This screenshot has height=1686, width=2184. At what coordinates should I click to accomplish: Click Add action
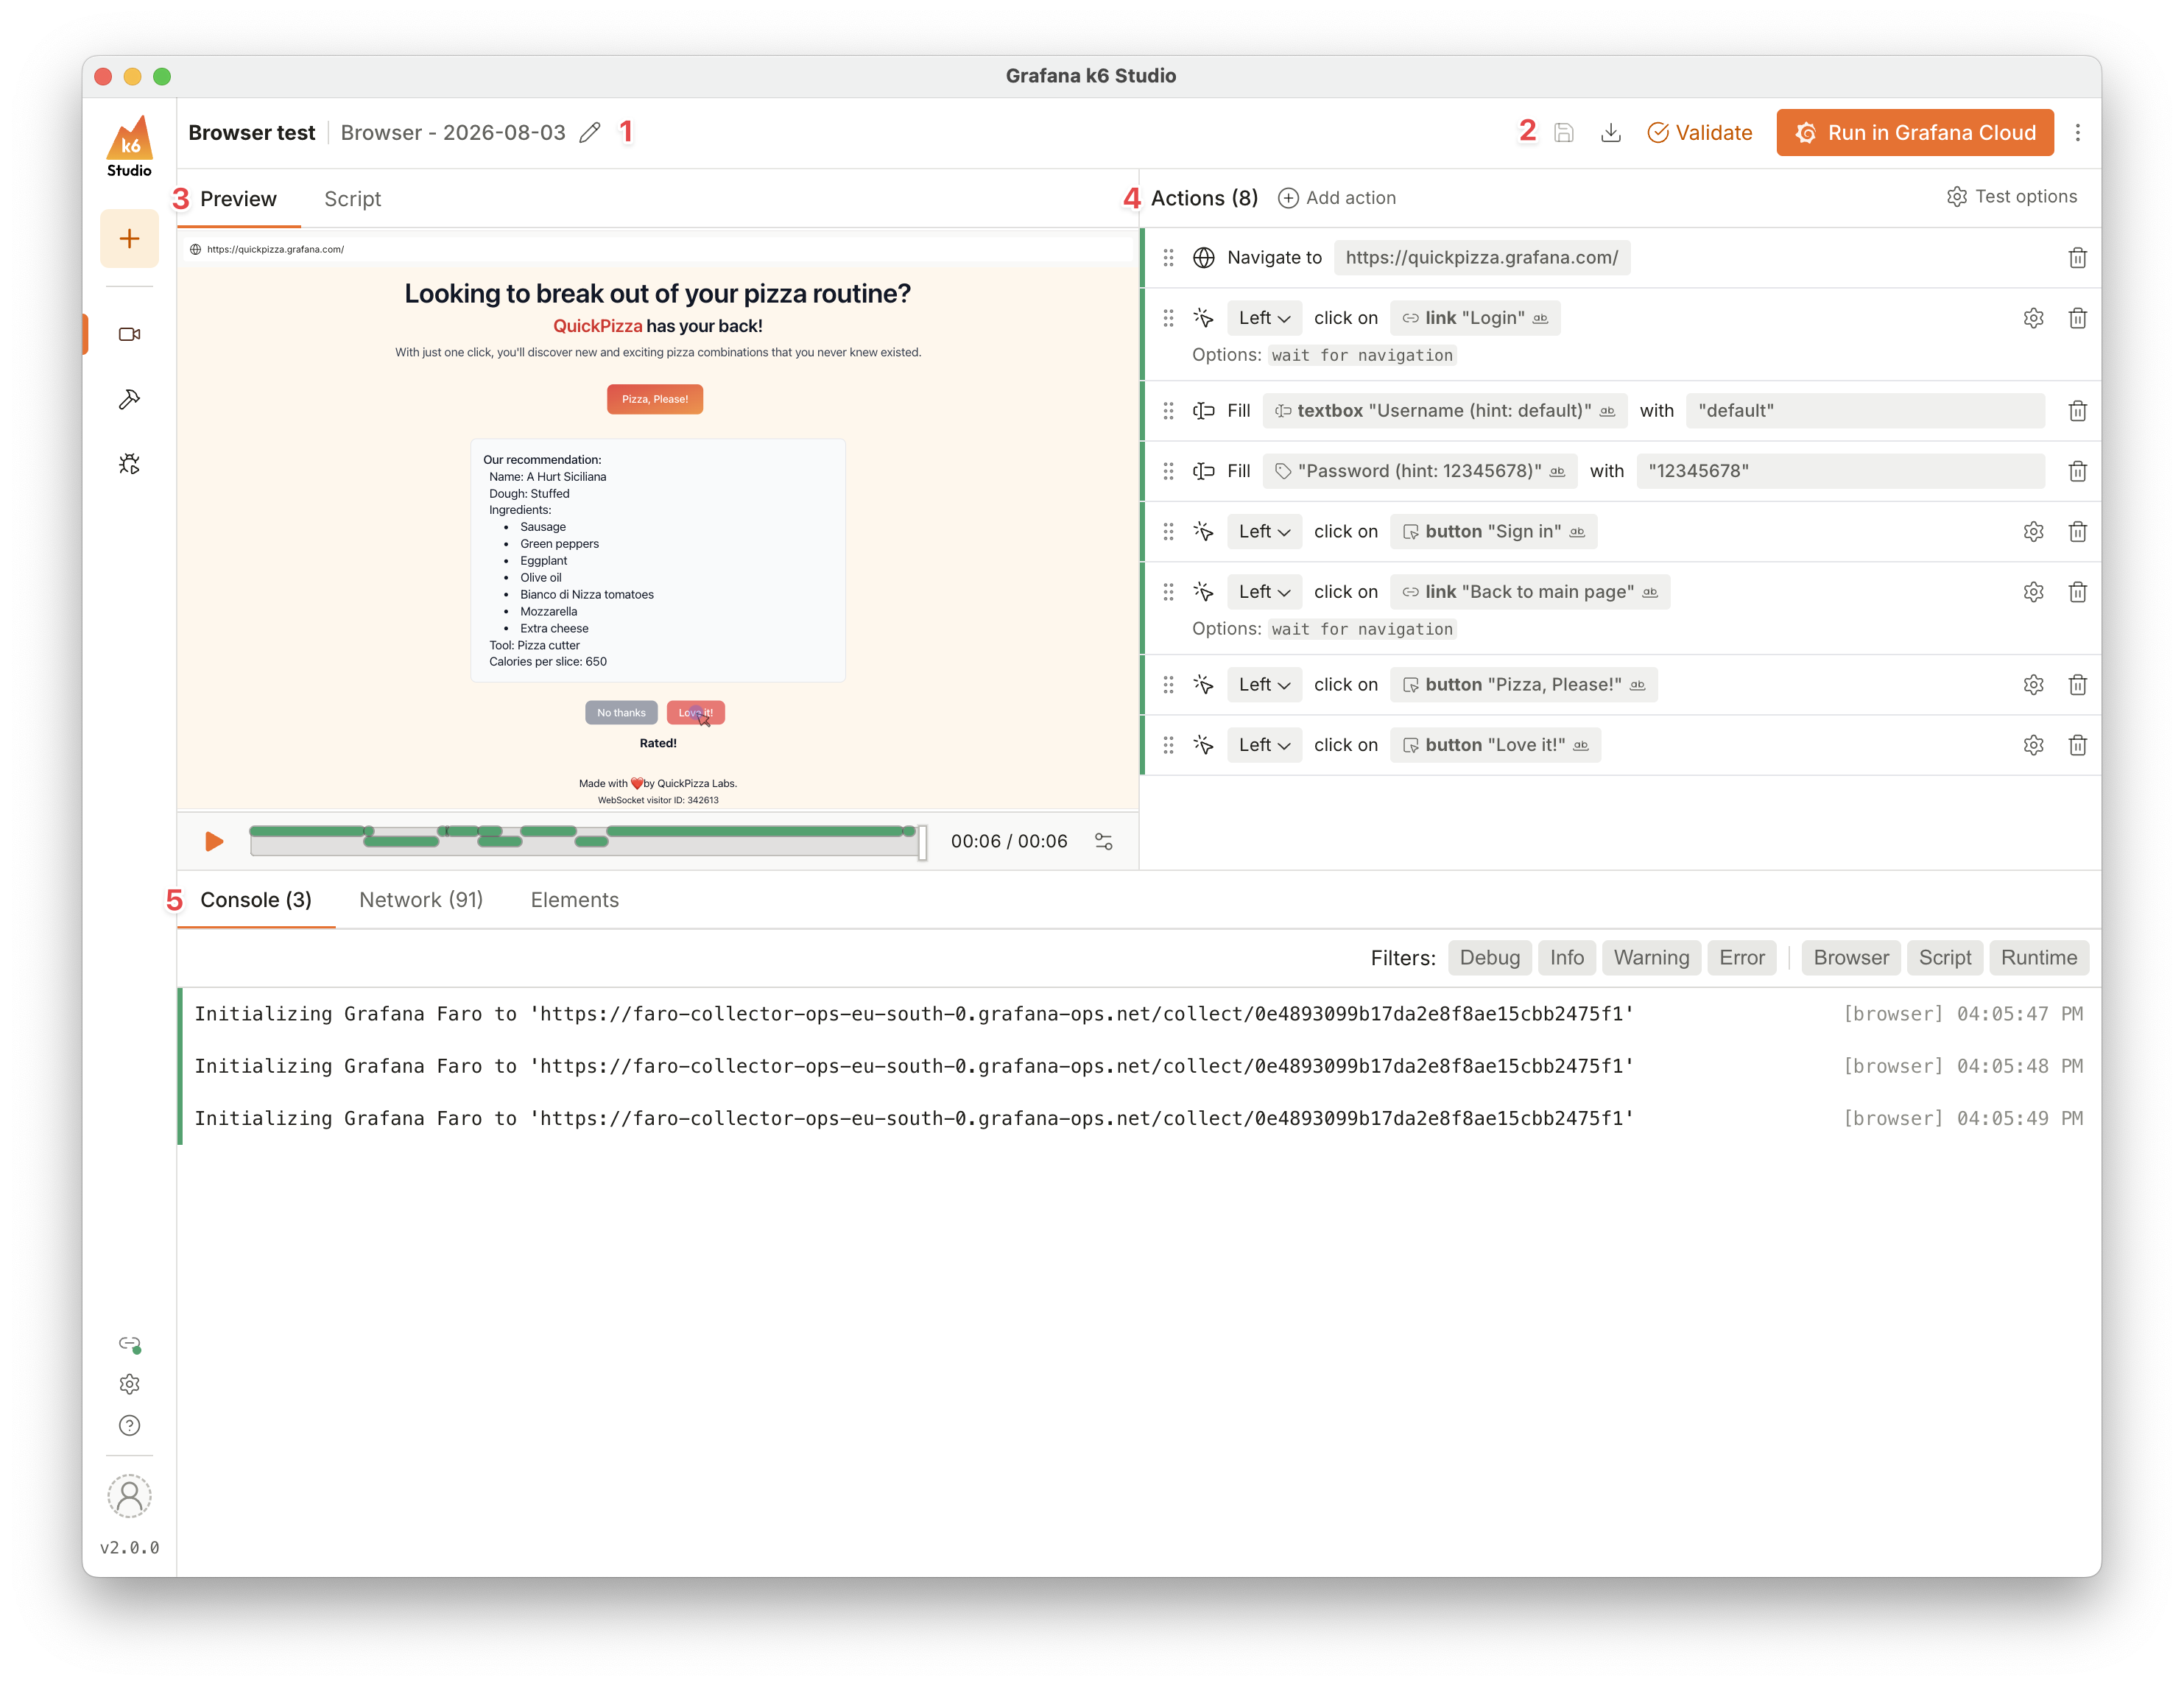[1336, 198]
